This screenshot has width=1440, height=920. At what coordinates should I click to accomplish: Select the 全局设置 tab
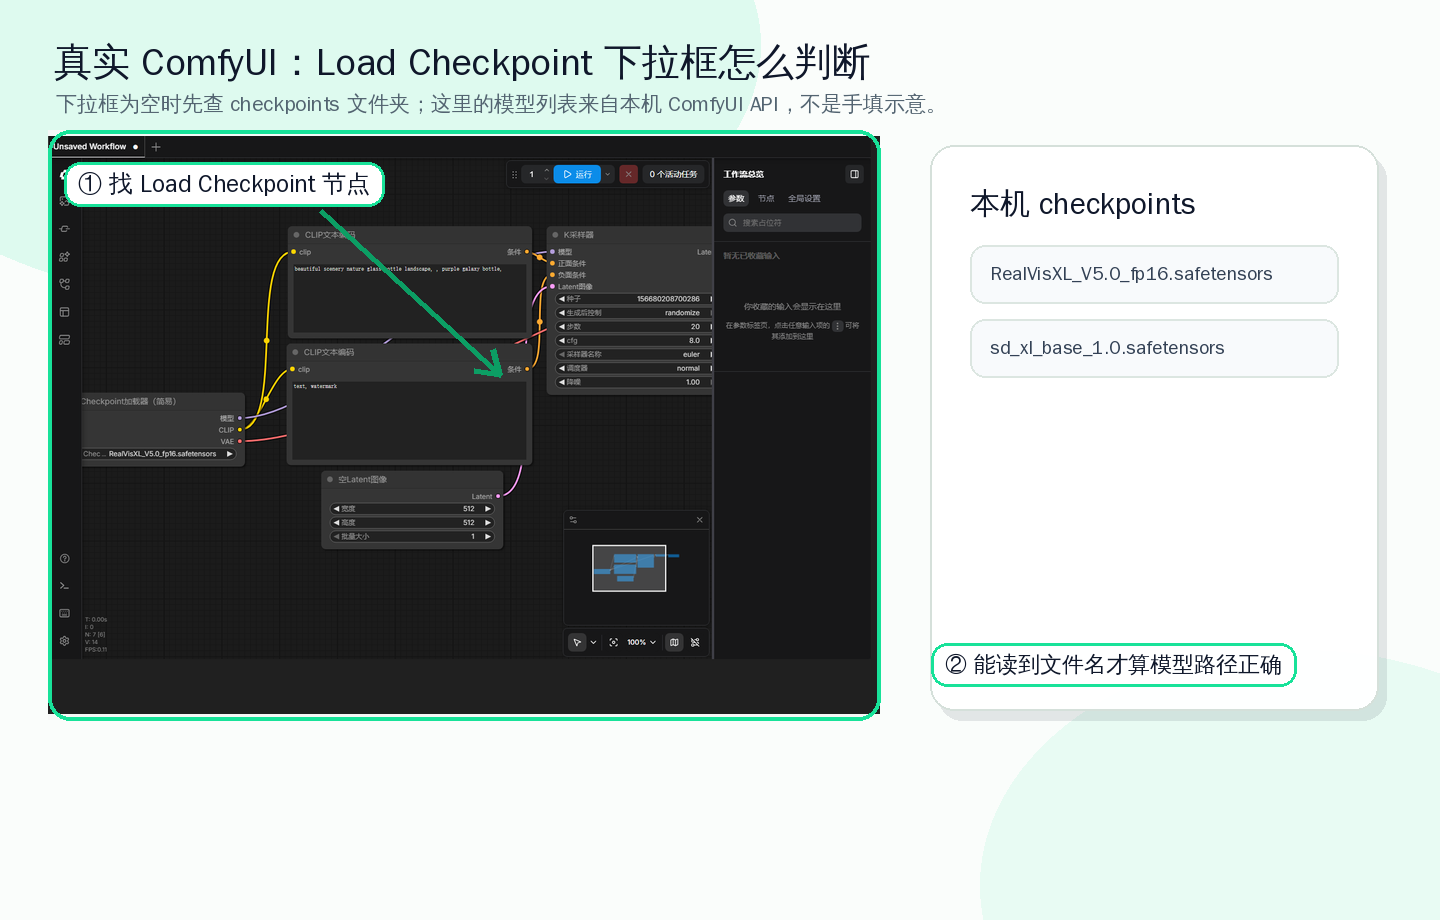click(x=804, y=199)
